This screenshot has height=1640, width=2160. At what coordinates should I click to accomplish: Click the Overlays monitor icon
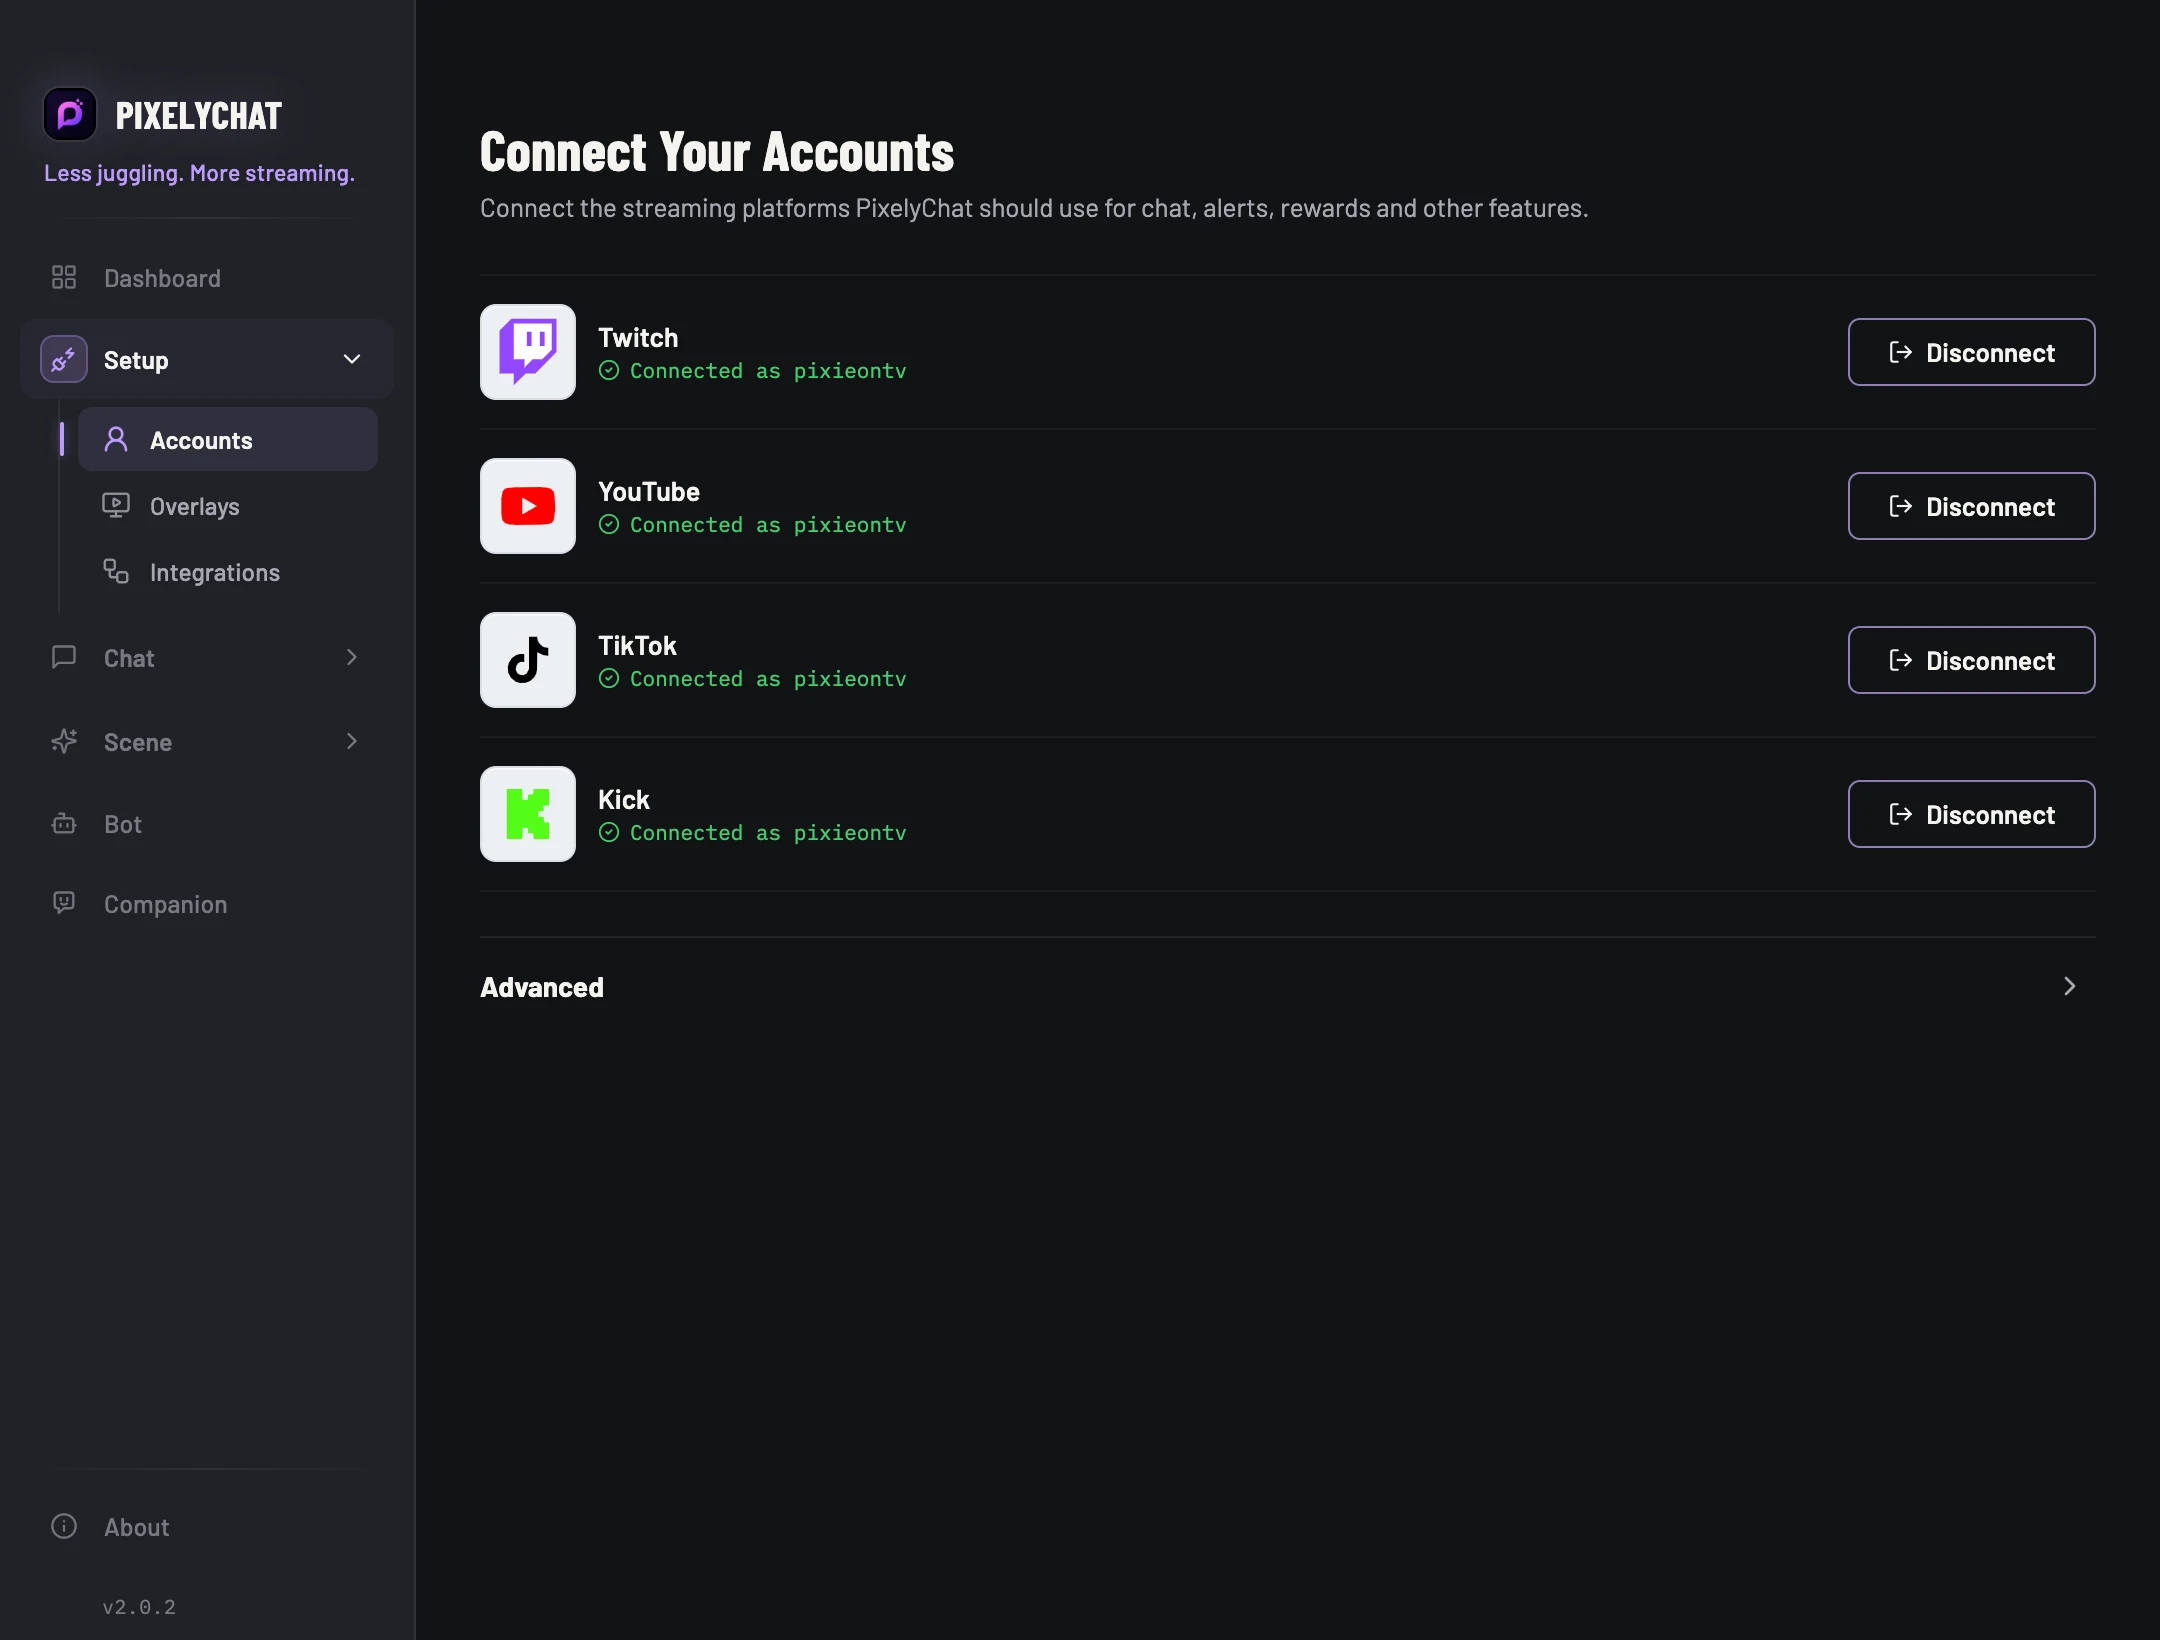(116, 505)
